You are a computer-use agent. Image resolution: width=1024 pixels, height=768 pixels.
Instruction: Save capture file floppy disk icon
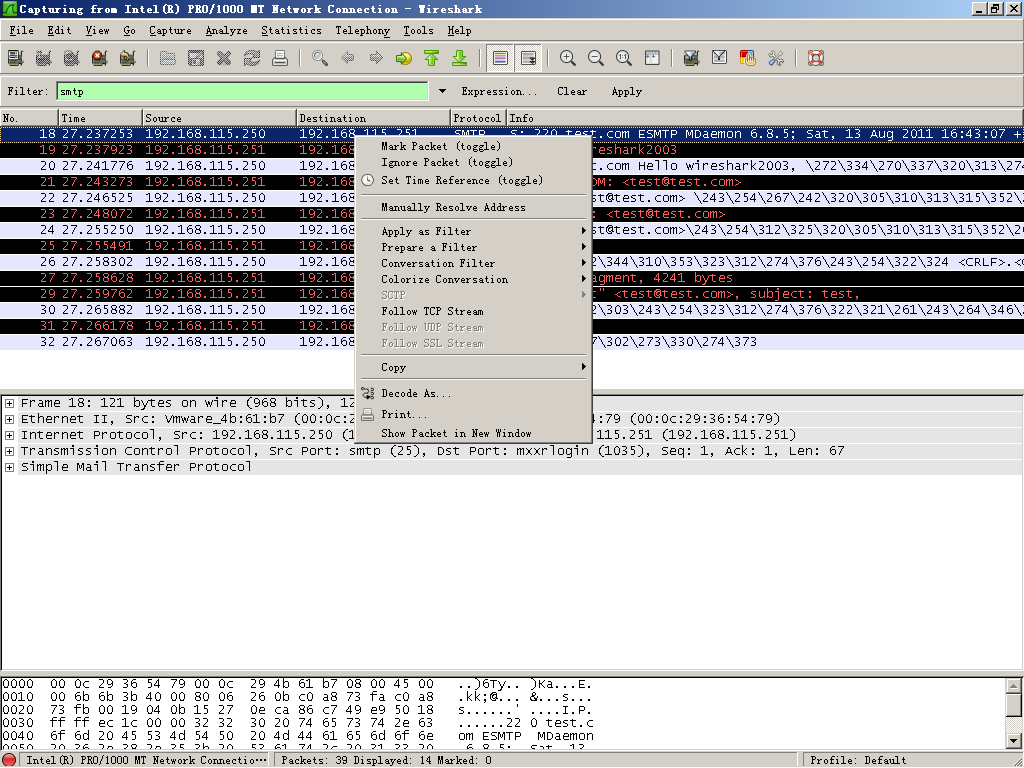tap(196, 58)
